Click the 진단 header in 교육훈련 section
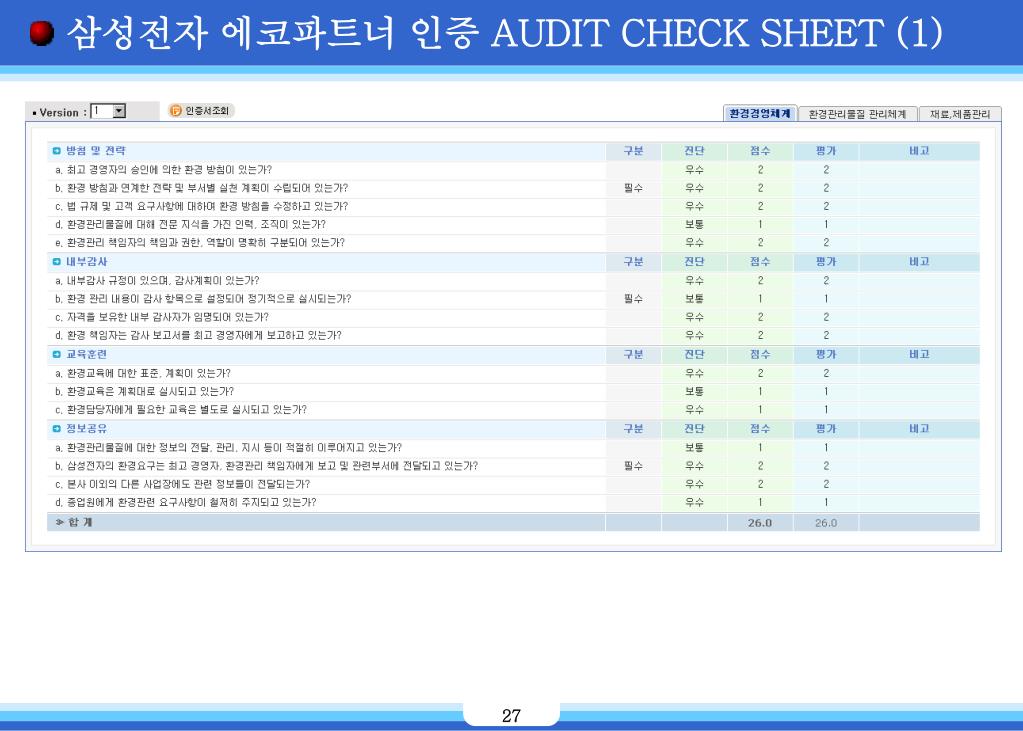This screenshot has width=1023, height=731. pos(694,354)
